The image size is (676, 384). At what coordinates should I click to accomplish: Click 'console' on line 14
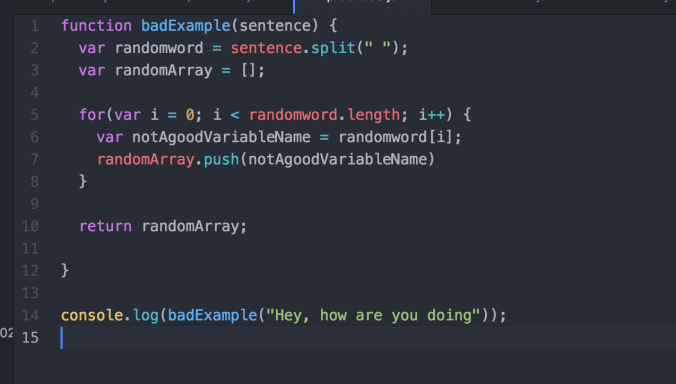(92, 315)
